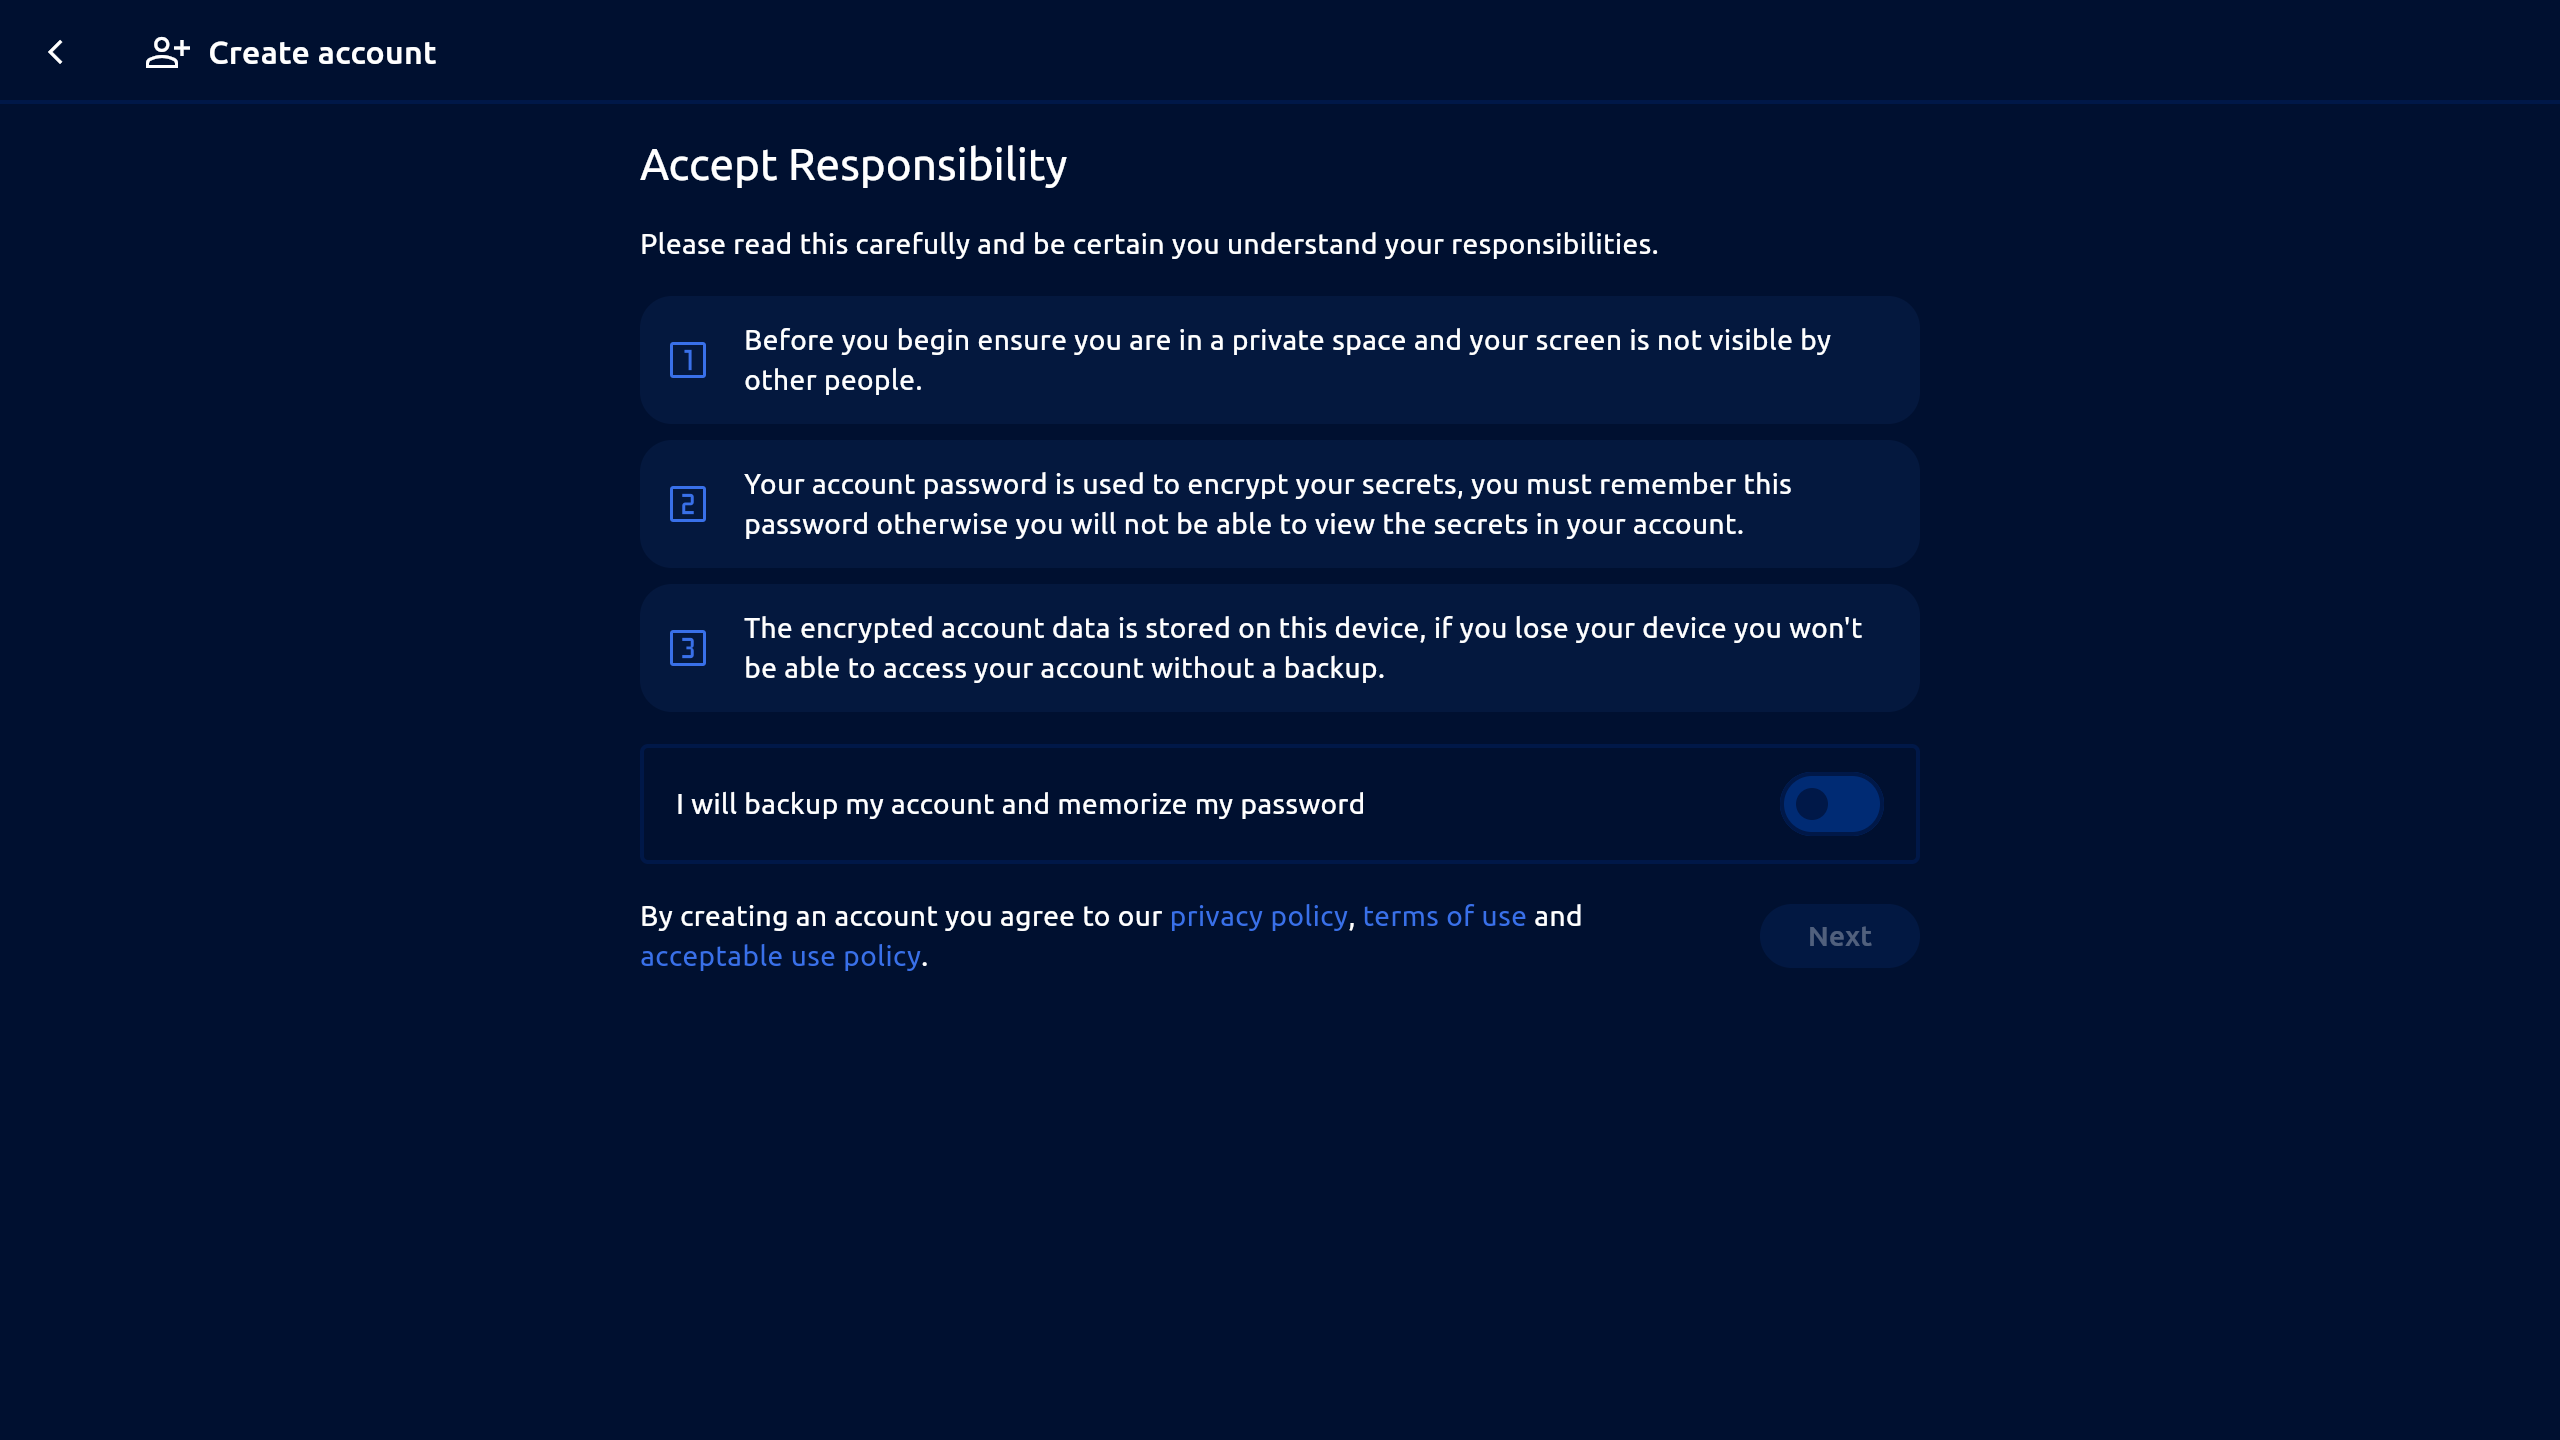This screenshot has width=2560, height=1440.
Task: Click the "Create account" header title
Action: [x=322, y=53]
